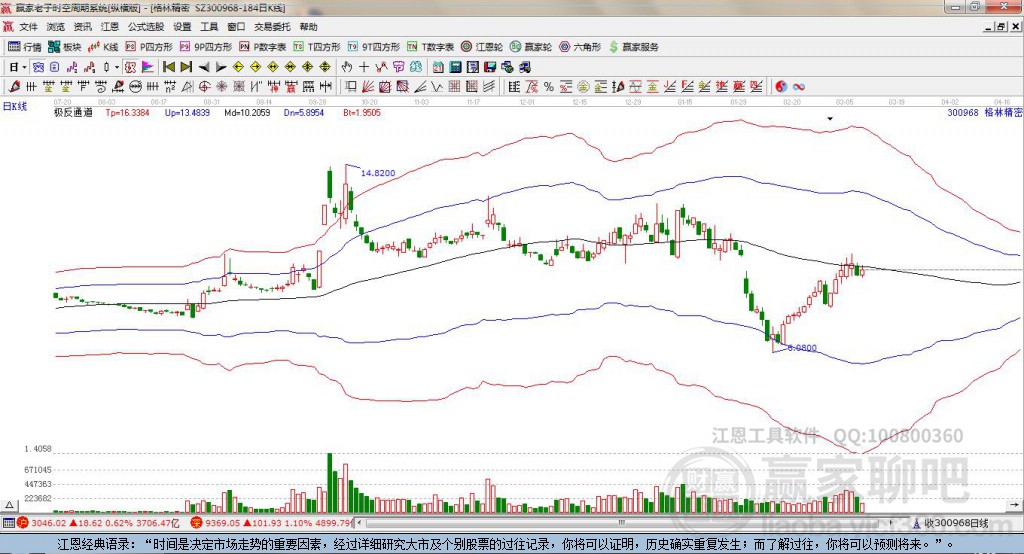
Task: Click the 赢家服务 service button
Action: pos(633,47)
